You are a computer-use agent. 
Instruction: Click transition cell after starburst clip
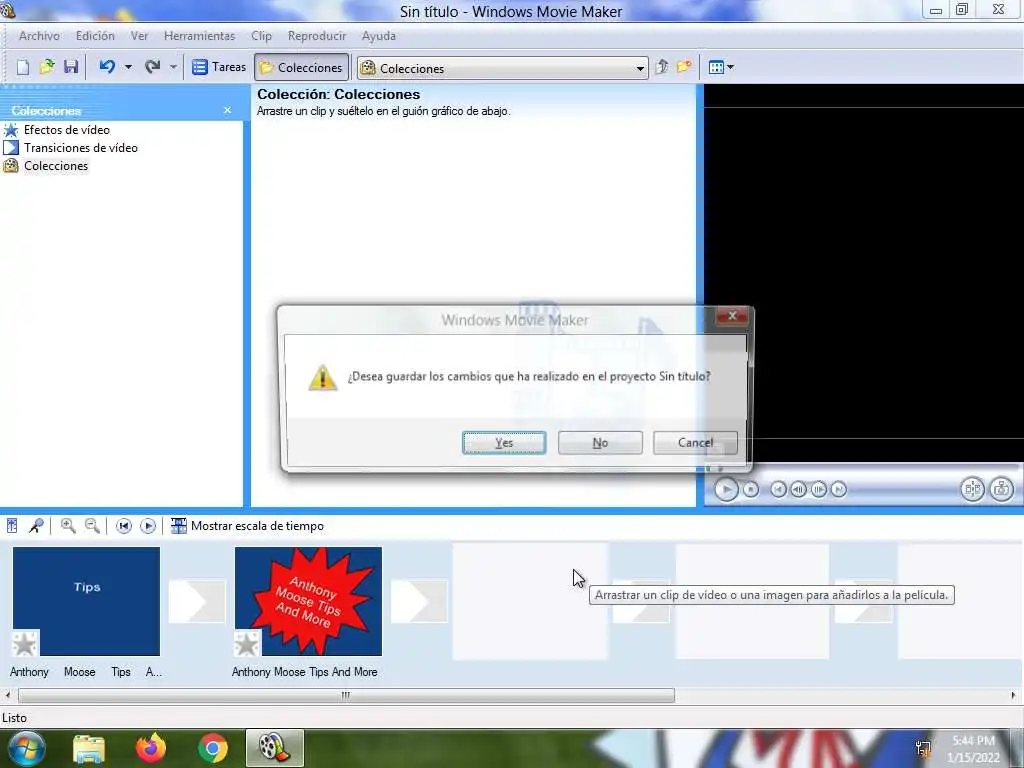pos(419,601)
